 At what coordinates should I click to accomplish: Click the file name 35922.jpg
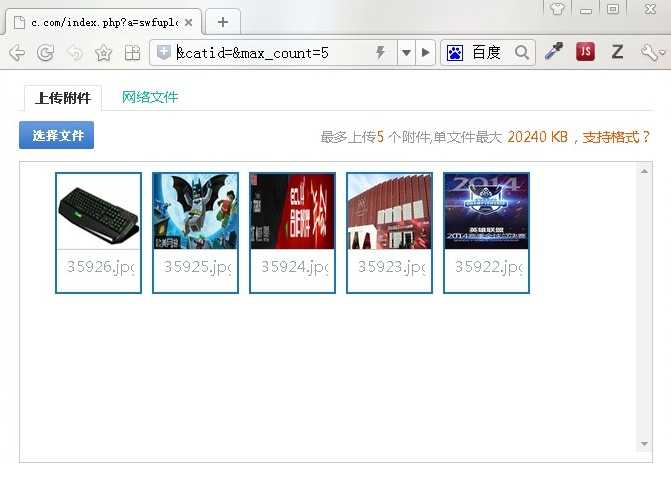(x=489, y=267)
